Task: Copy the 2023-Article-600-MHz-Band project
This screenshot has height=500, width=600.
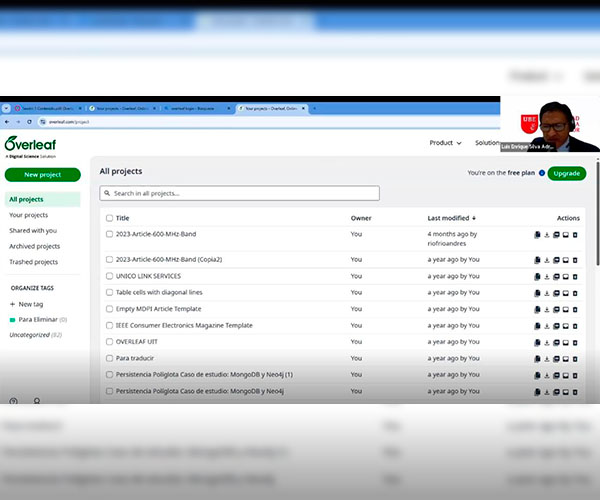Action: (537, 235)
